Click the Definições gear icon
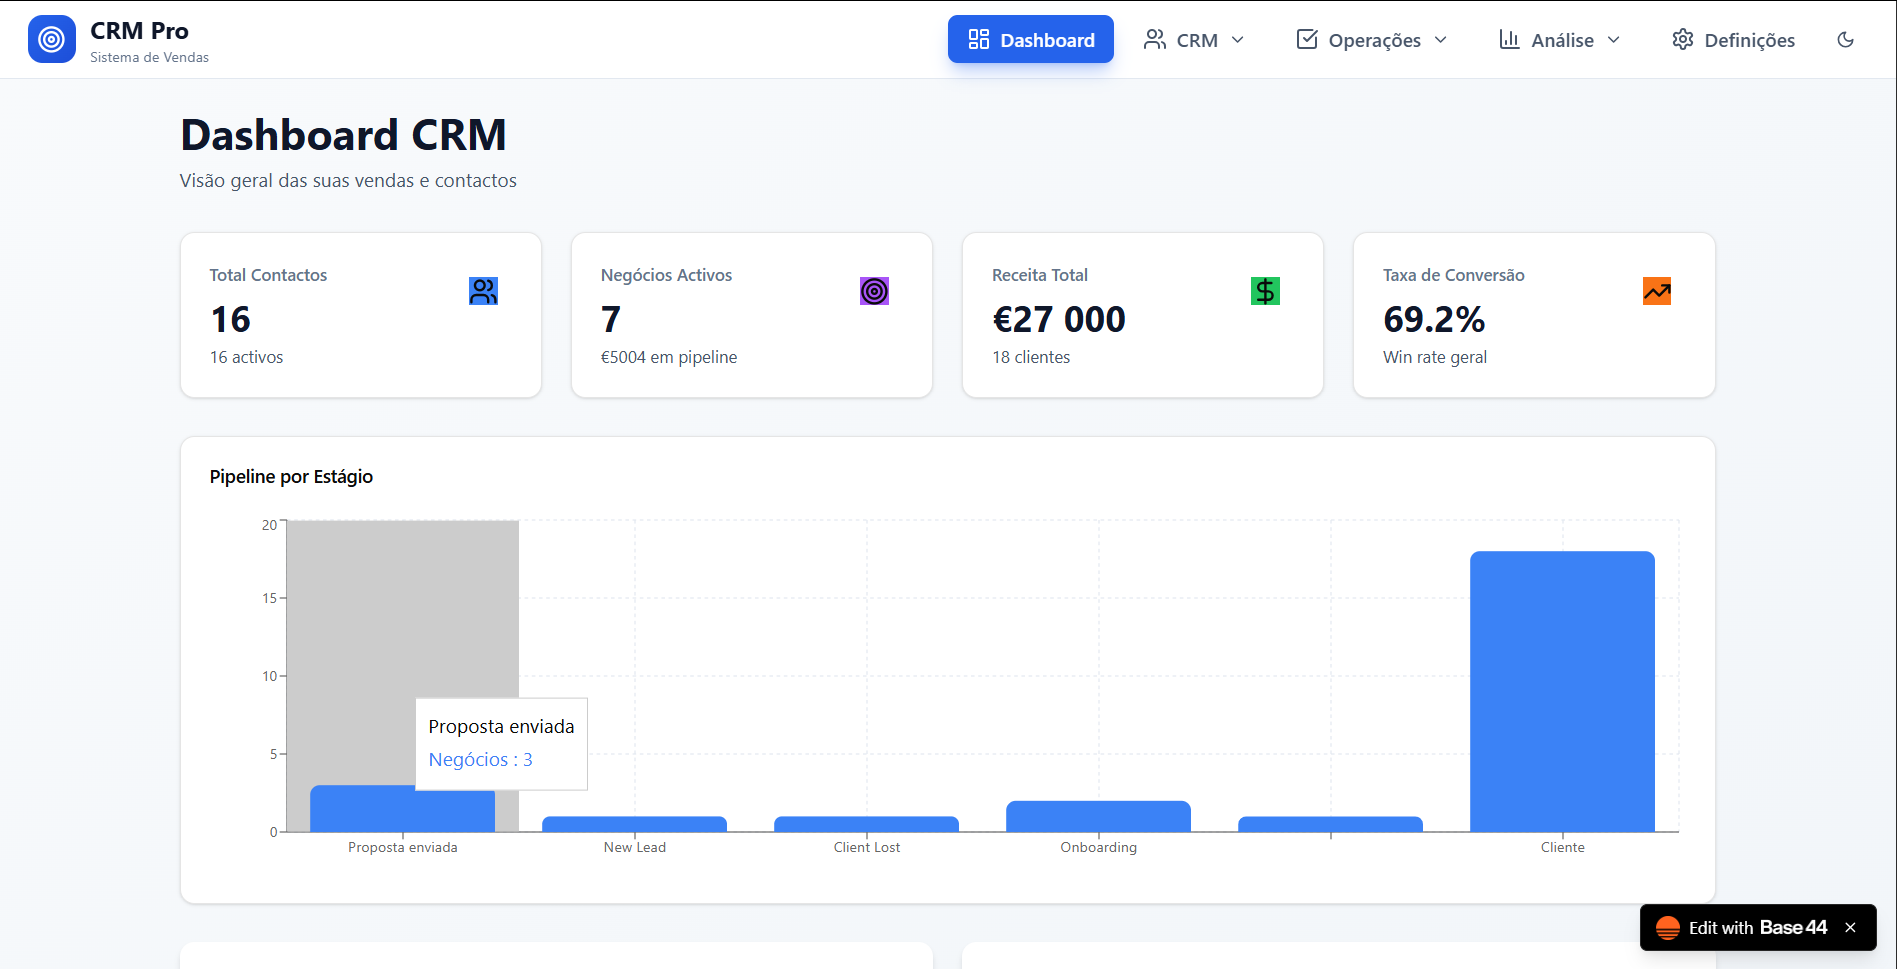The width and height of the screenshot is (1897, 969). [x=1683, y=39]
